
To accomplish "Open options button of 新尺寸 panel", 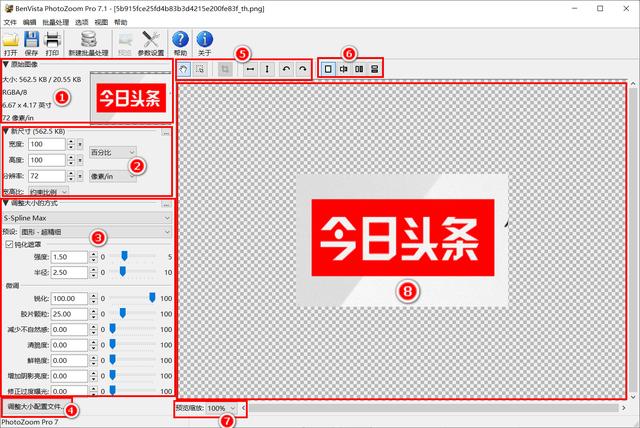I will (166, 132).
